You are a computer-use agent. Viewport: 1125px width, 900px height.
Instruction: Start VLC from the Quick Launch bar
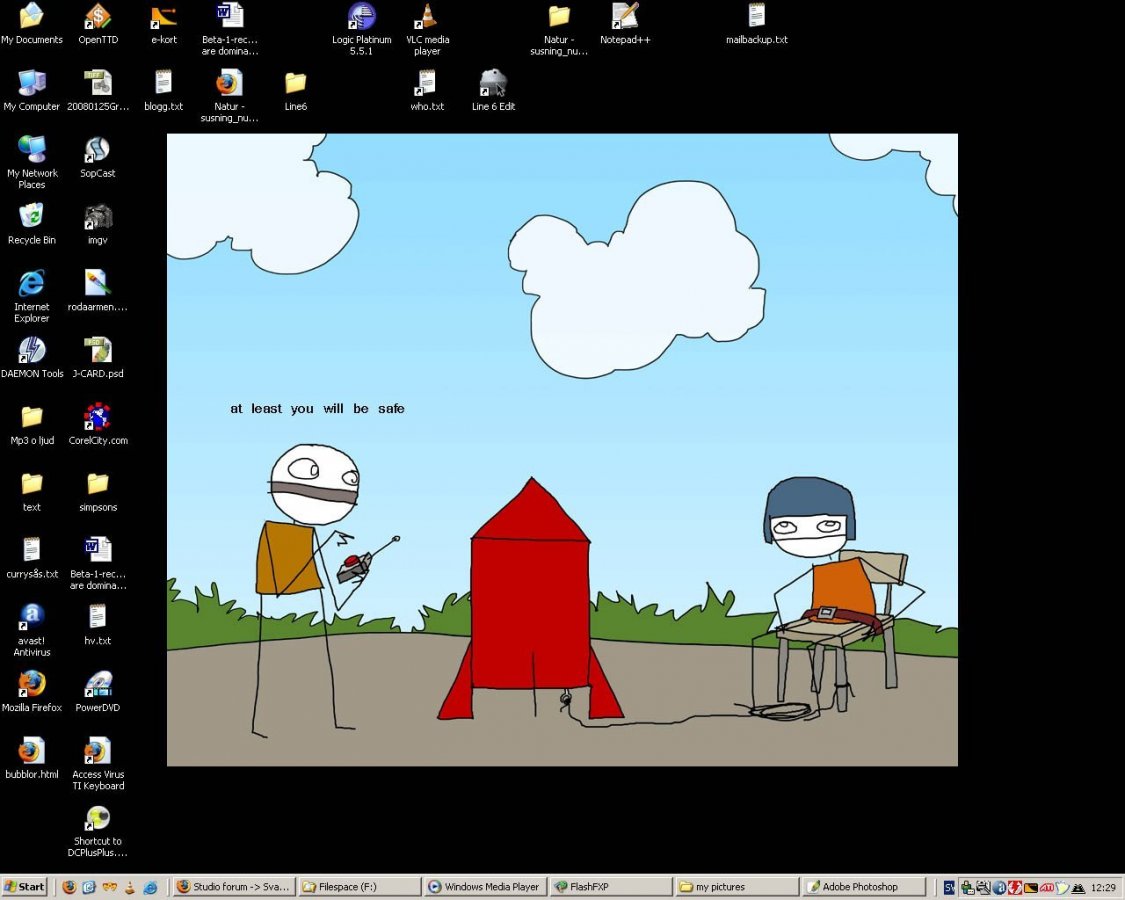[130, 887]
